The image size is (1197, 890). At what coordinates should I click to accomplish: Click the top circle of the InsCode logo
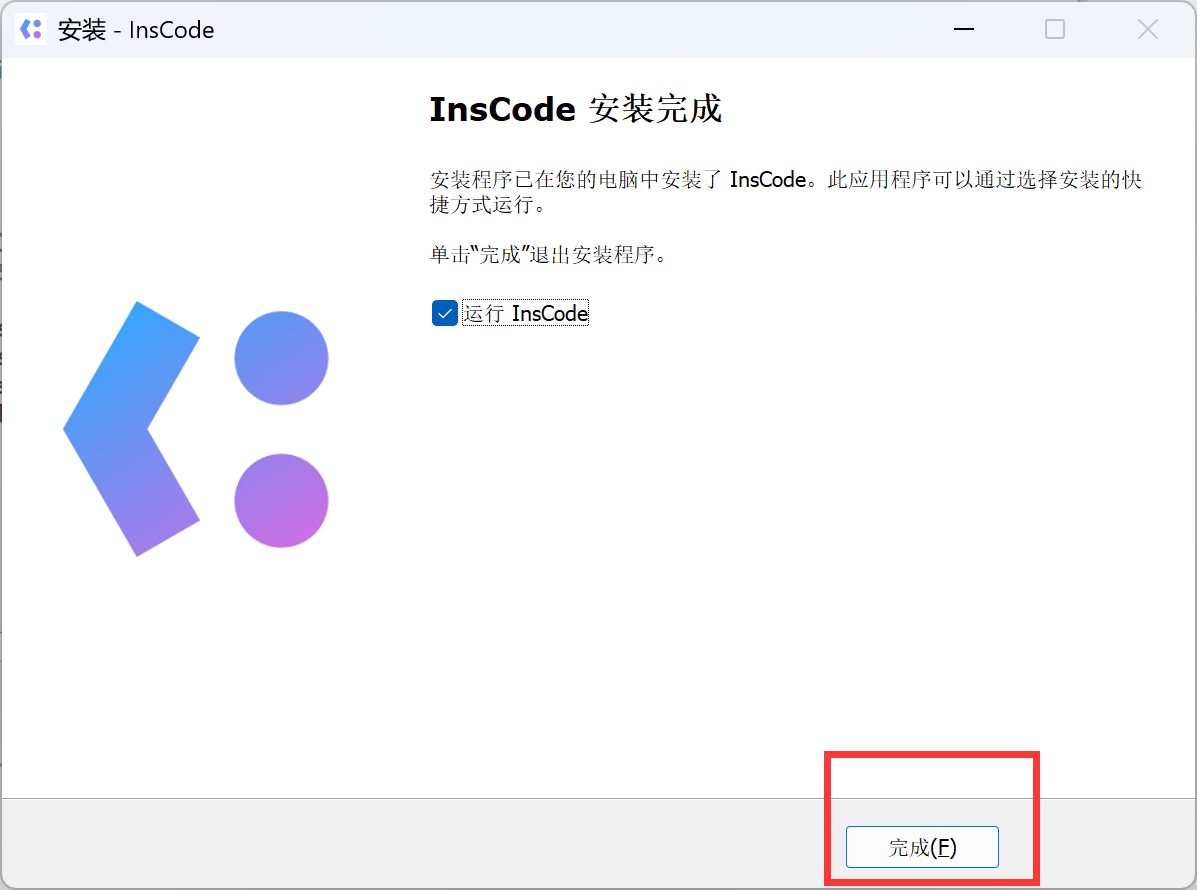tap(281, 357)
